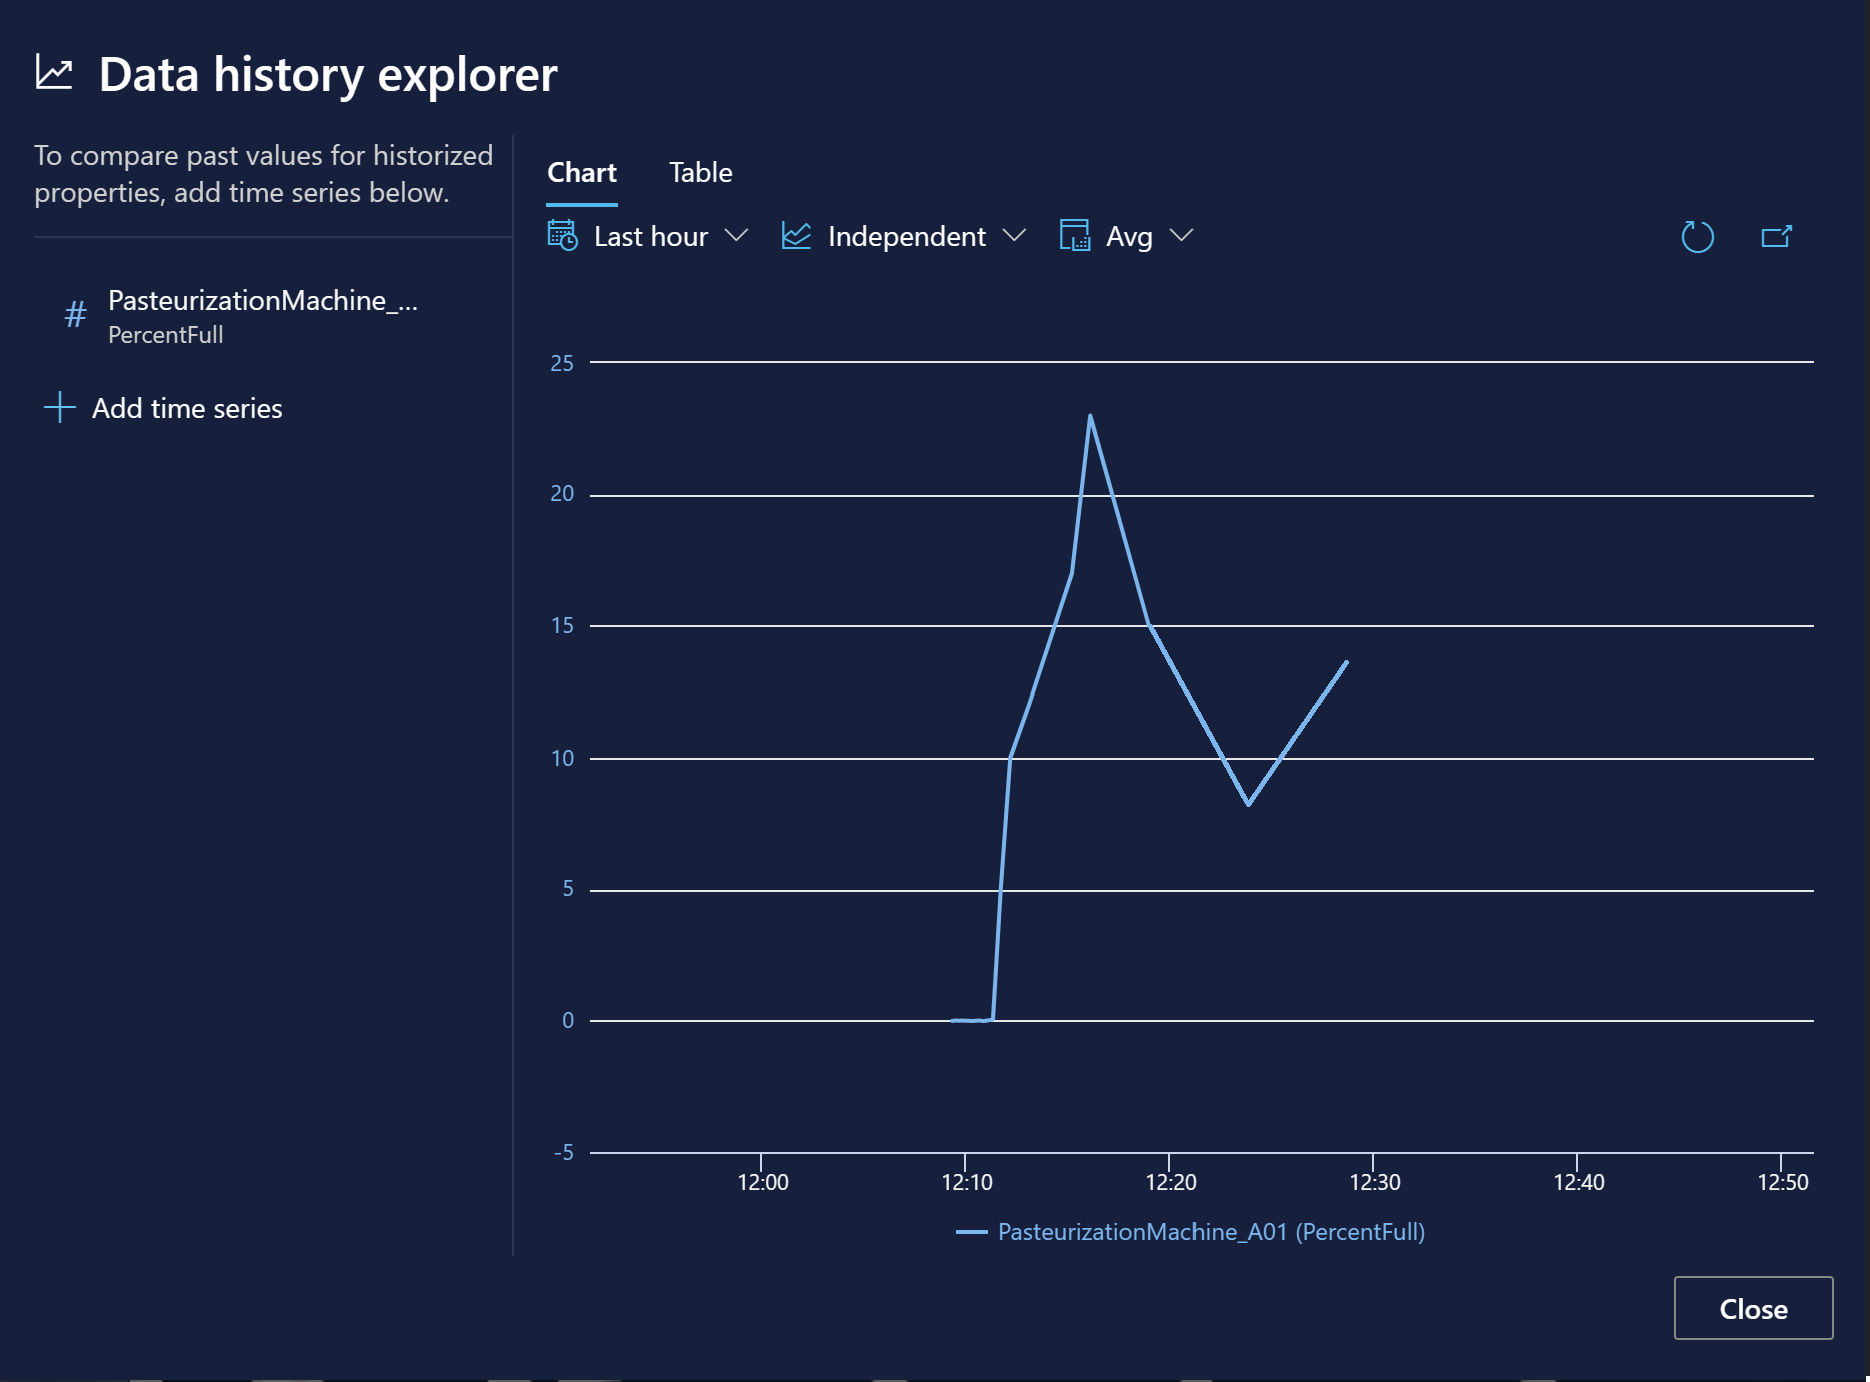The width and height of the screenshot is (1870, 1382).
Task: Open the Avg aggregation chevron
Action: pos(1181,236)
